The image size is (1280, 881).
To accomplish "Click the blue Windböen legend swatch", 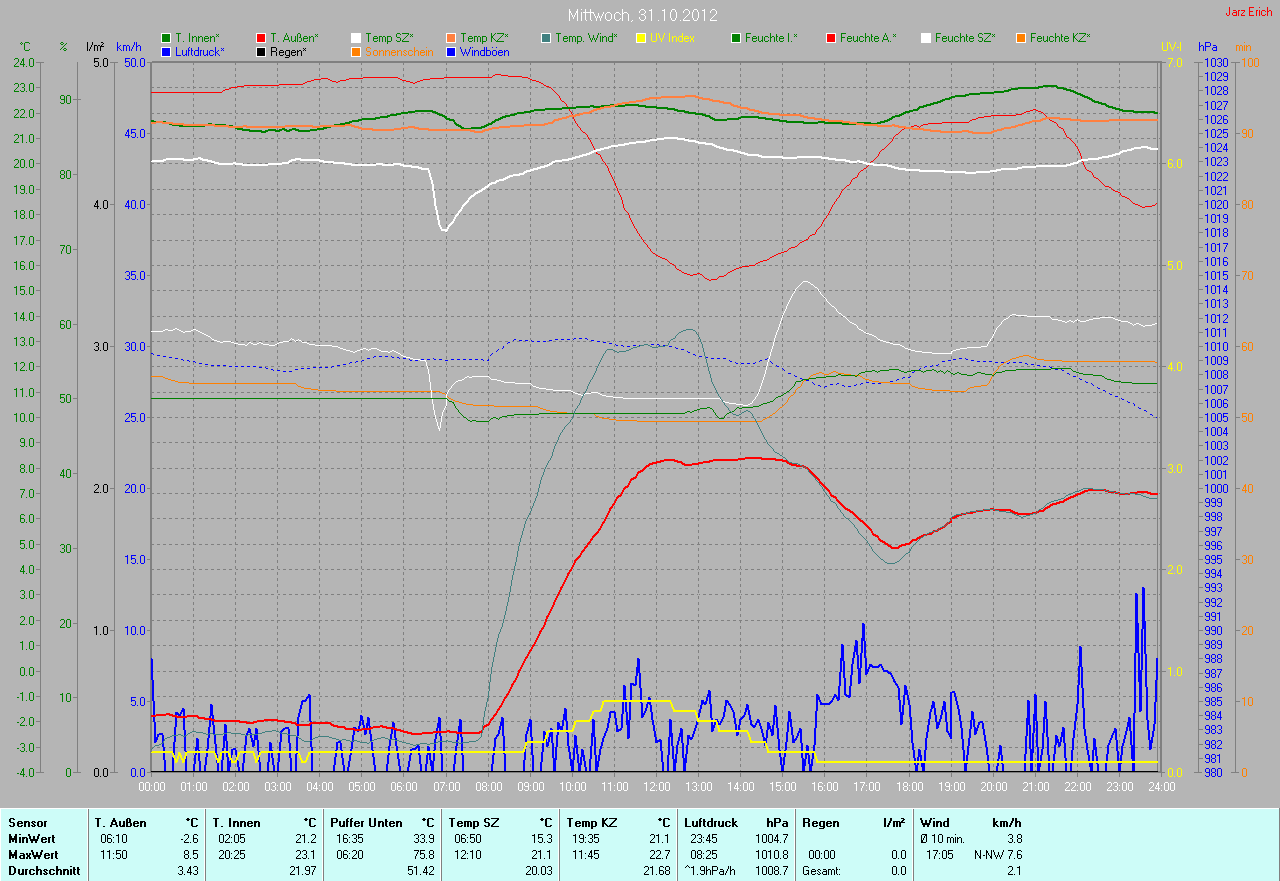I will pos(452,51).
